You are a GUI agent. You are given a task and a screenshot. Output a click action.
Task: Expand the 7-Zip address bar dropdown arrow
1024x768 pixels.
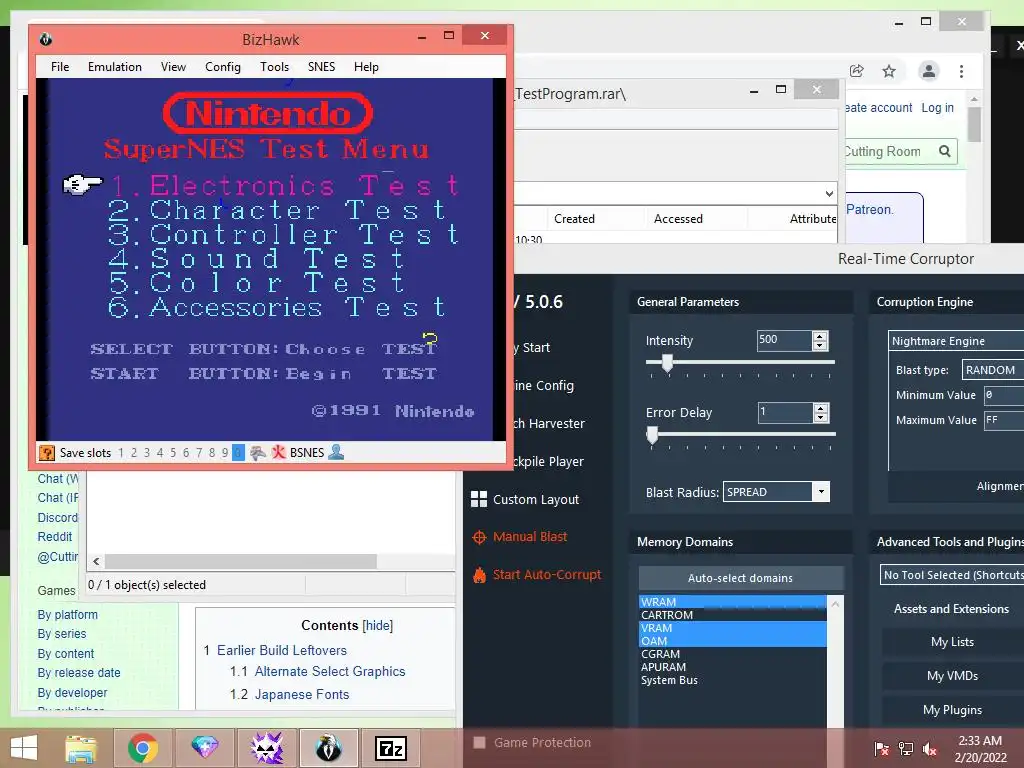[829, 194]
